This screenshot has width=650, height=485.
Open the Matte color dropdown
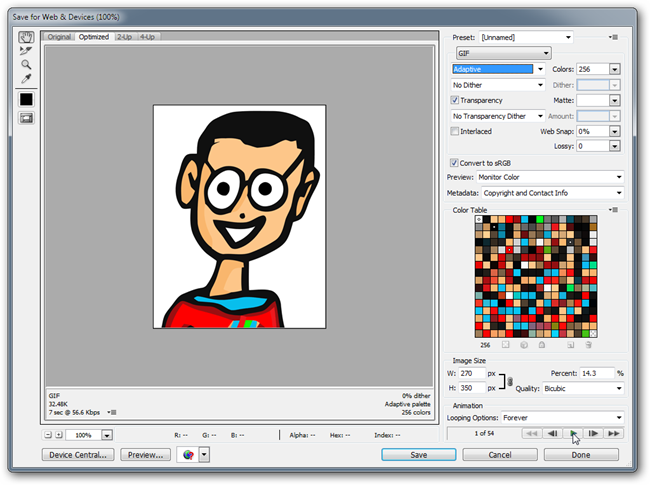(x=615, y=100)
